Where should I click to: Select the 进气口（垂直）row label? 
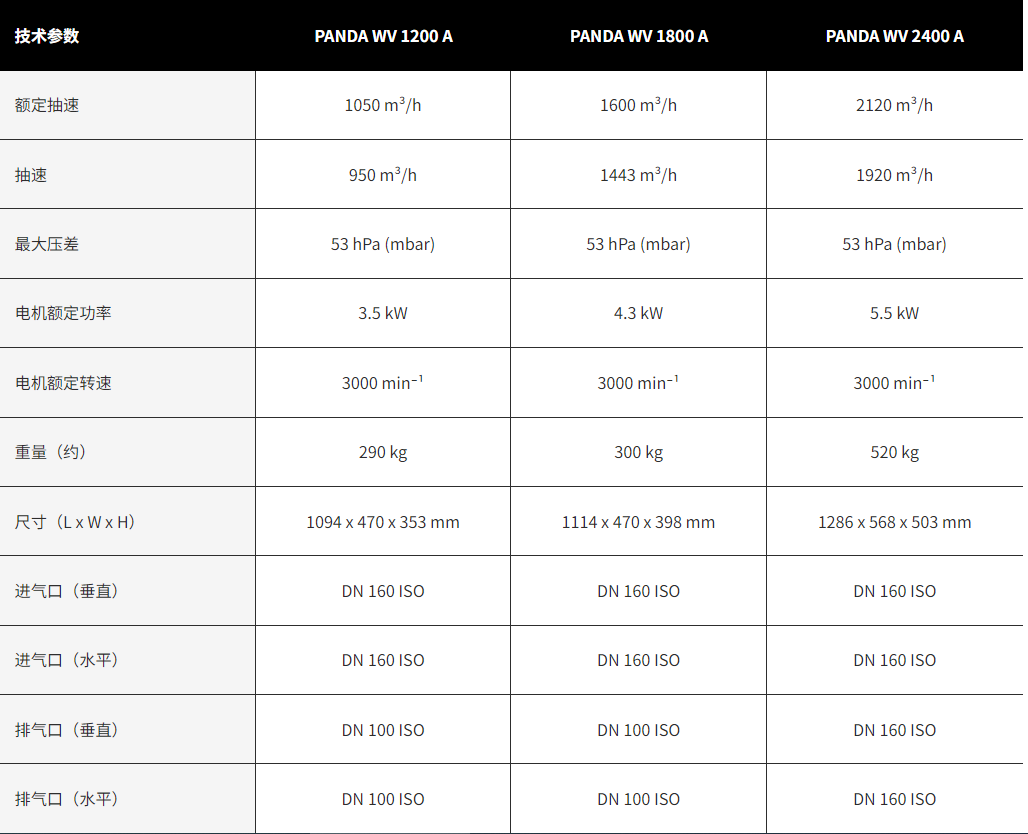tap(127, 591)
